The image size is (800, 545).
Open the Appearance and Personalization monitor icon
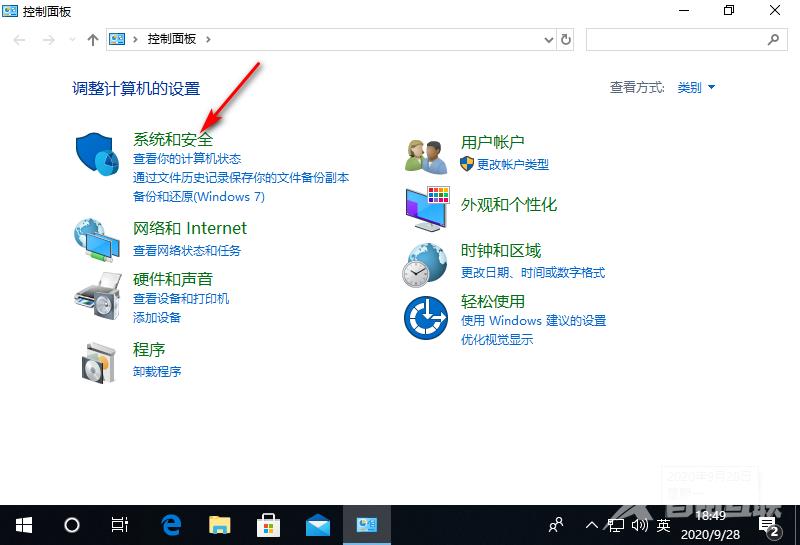click(x=428, y=209)
